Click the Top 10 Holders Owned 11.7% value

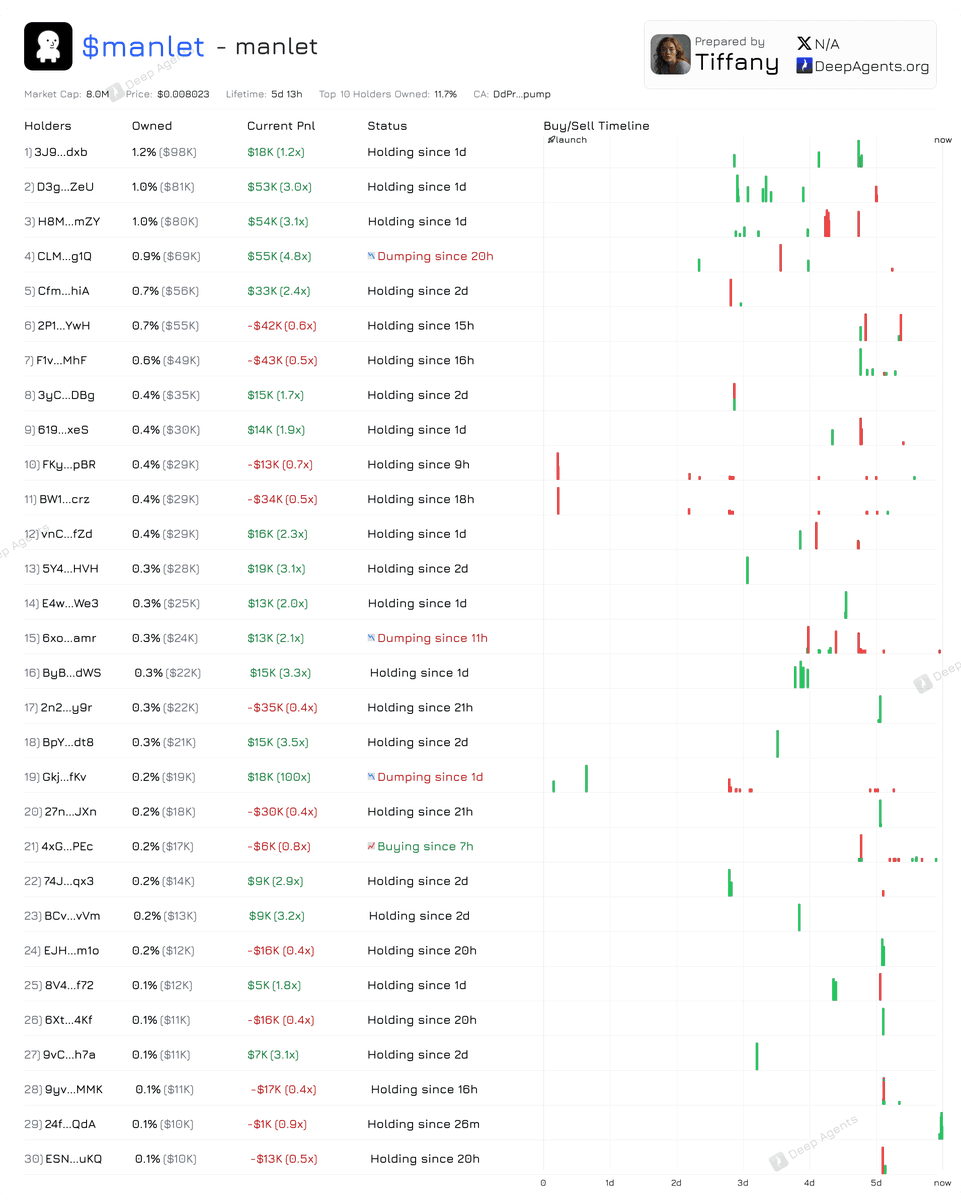(445, 94)
